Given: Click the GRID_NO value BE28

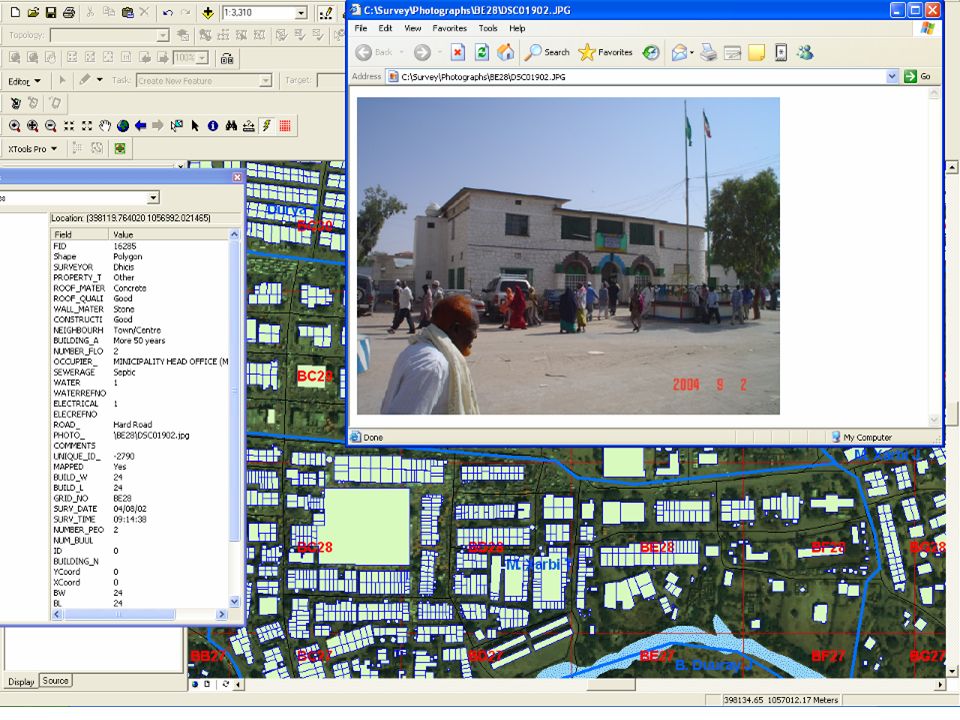Looking at the screenshot, I should [x=122, y=498].
